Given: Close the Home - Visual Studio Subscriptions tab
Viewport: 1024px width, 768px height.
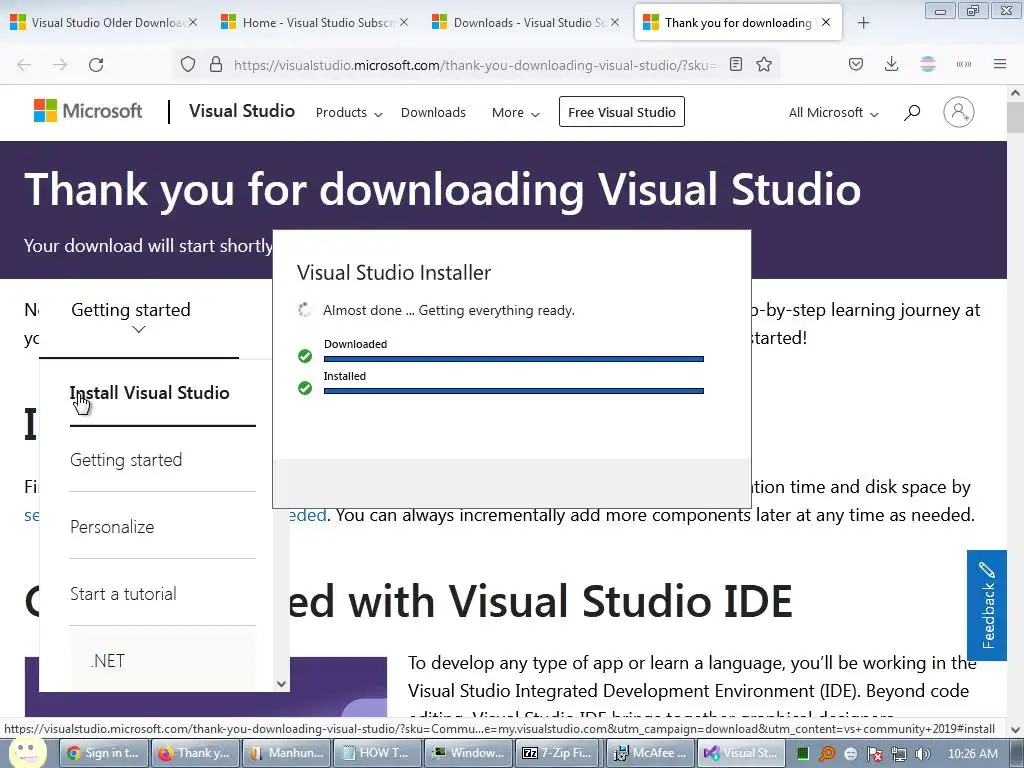Looking at the screenshot, I should 404,22.
